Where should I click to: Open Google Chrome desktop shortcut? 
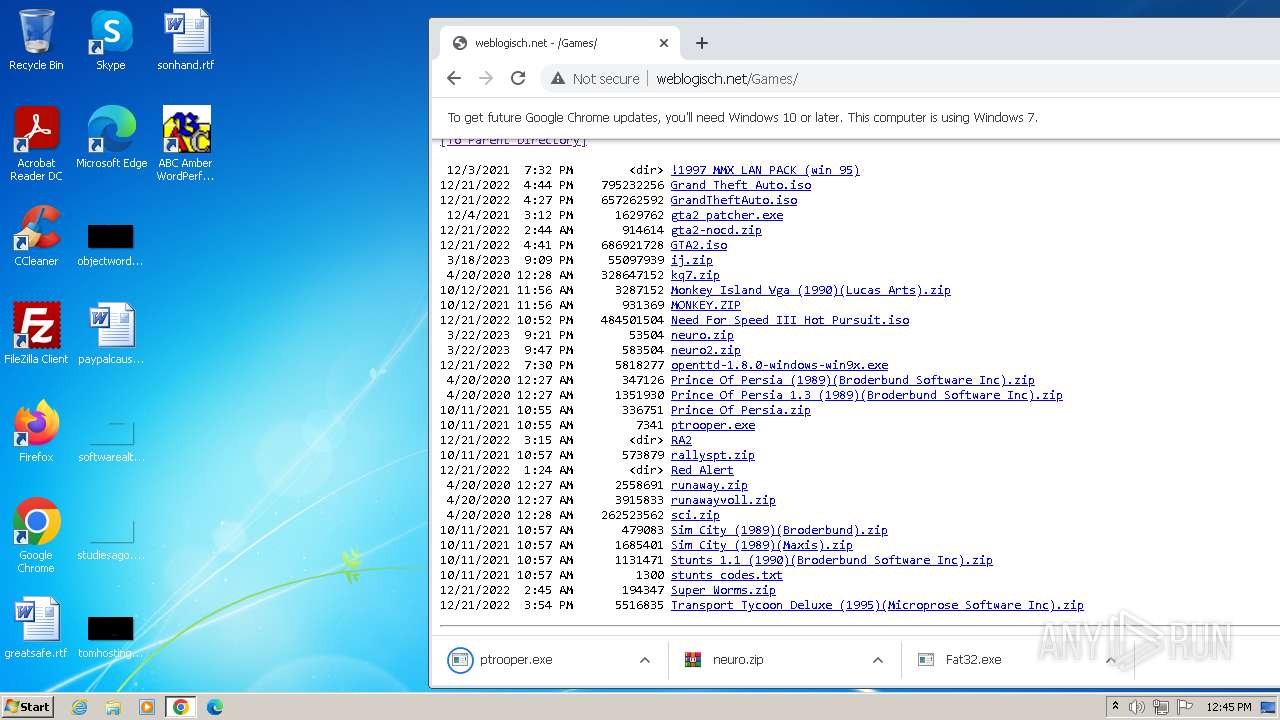[x=36, y=535]
